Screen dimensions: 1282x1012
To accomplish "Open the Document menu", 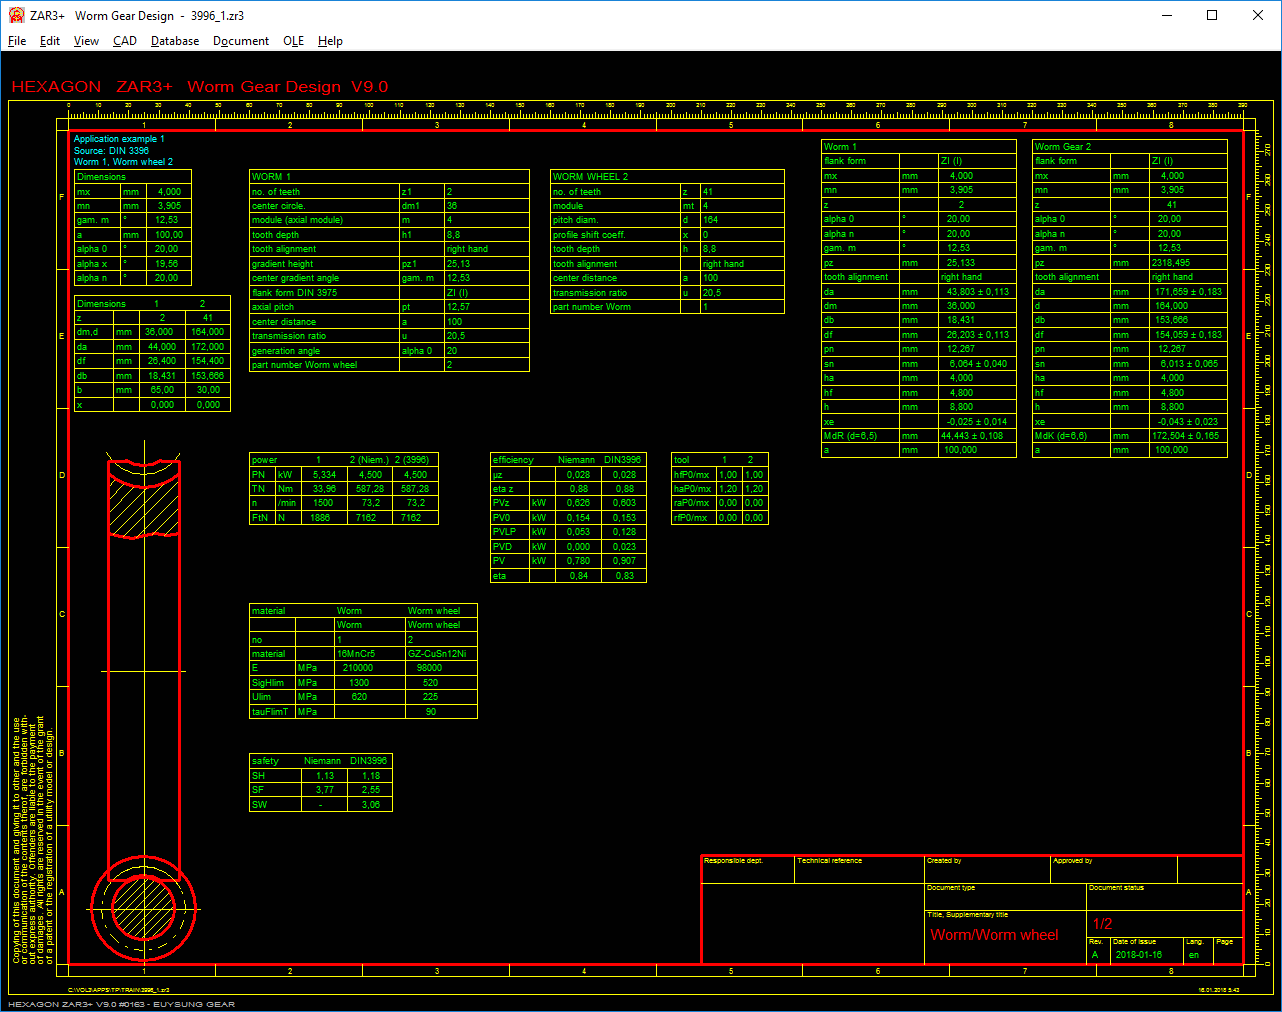I will pyautogui.click(x=240, y=41).
